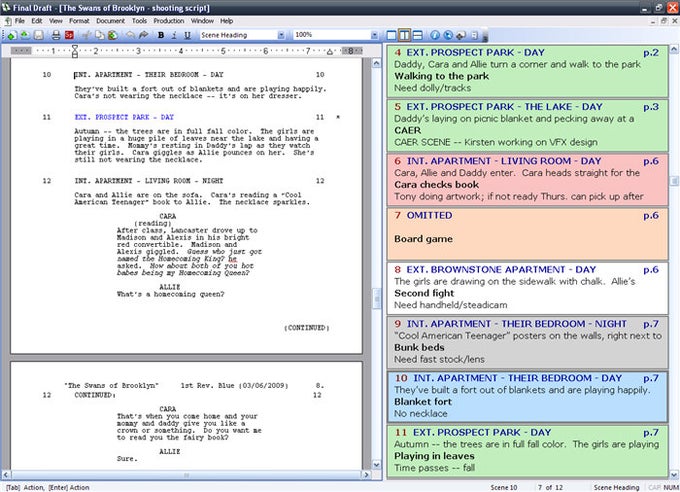Open the Format menu
This screenshot has width=680, height=492.
tap(79, 21)
